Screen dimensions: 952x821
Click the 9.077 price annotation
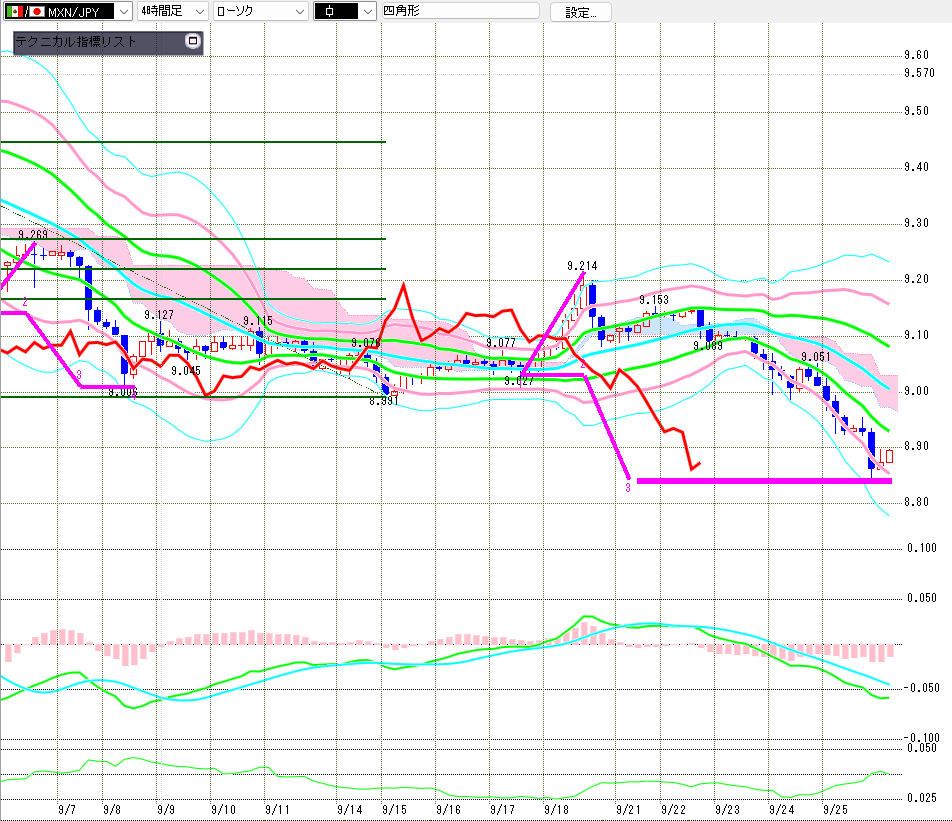coord(501,343)
